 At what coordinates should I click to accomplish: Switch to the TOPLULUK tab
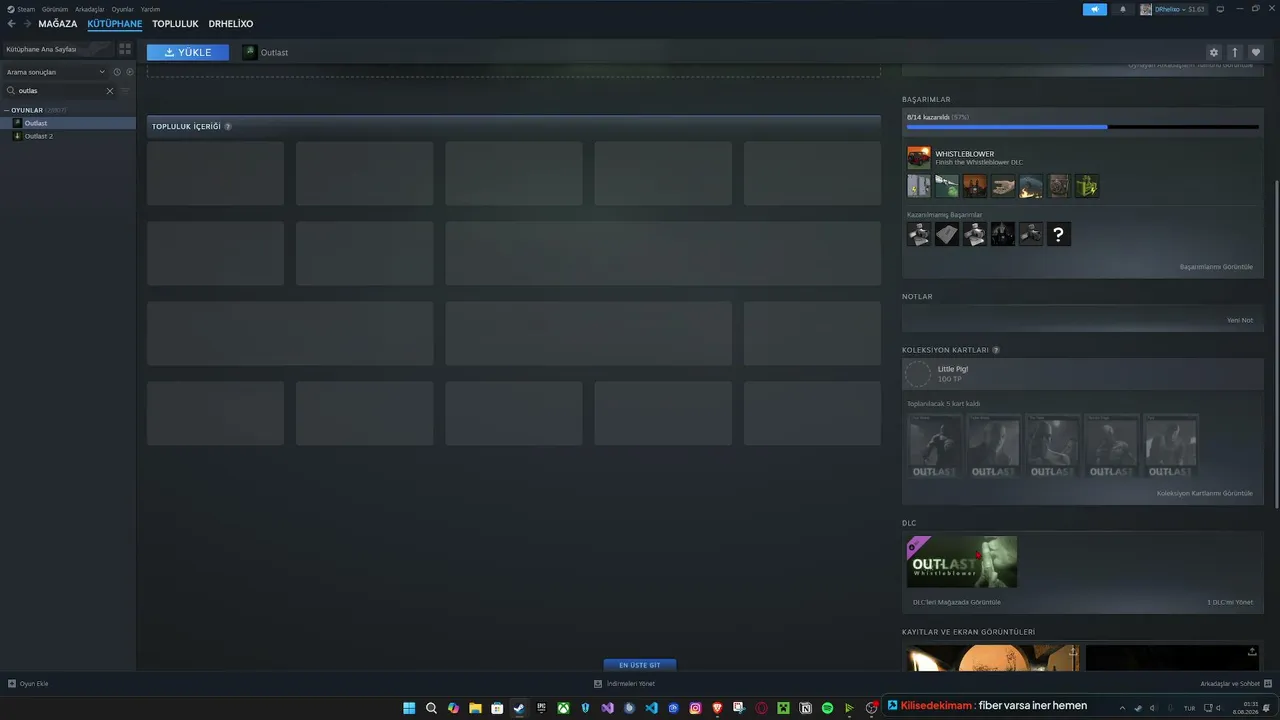point(175,24)
